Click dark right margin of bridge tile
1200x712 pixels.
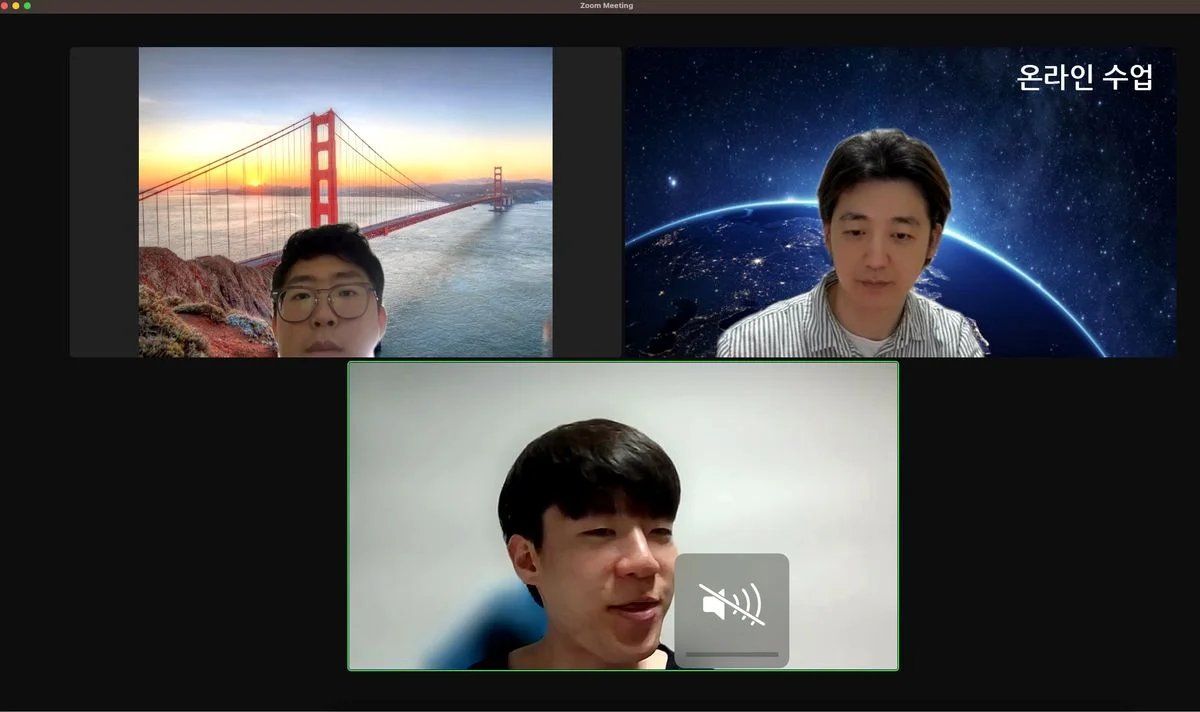point(586,202)
